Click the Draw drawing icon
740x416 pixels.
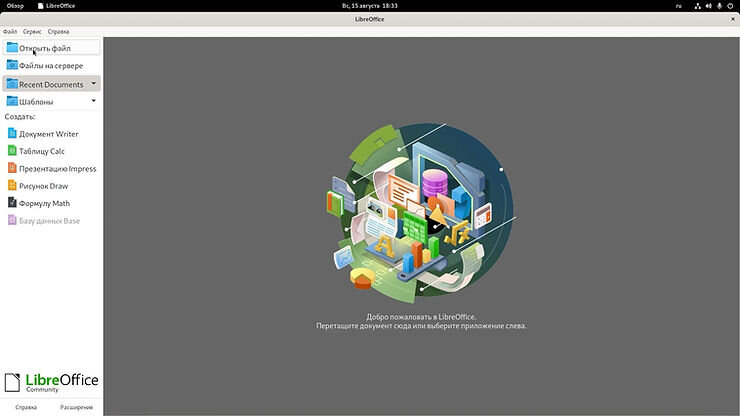(12, 186)
